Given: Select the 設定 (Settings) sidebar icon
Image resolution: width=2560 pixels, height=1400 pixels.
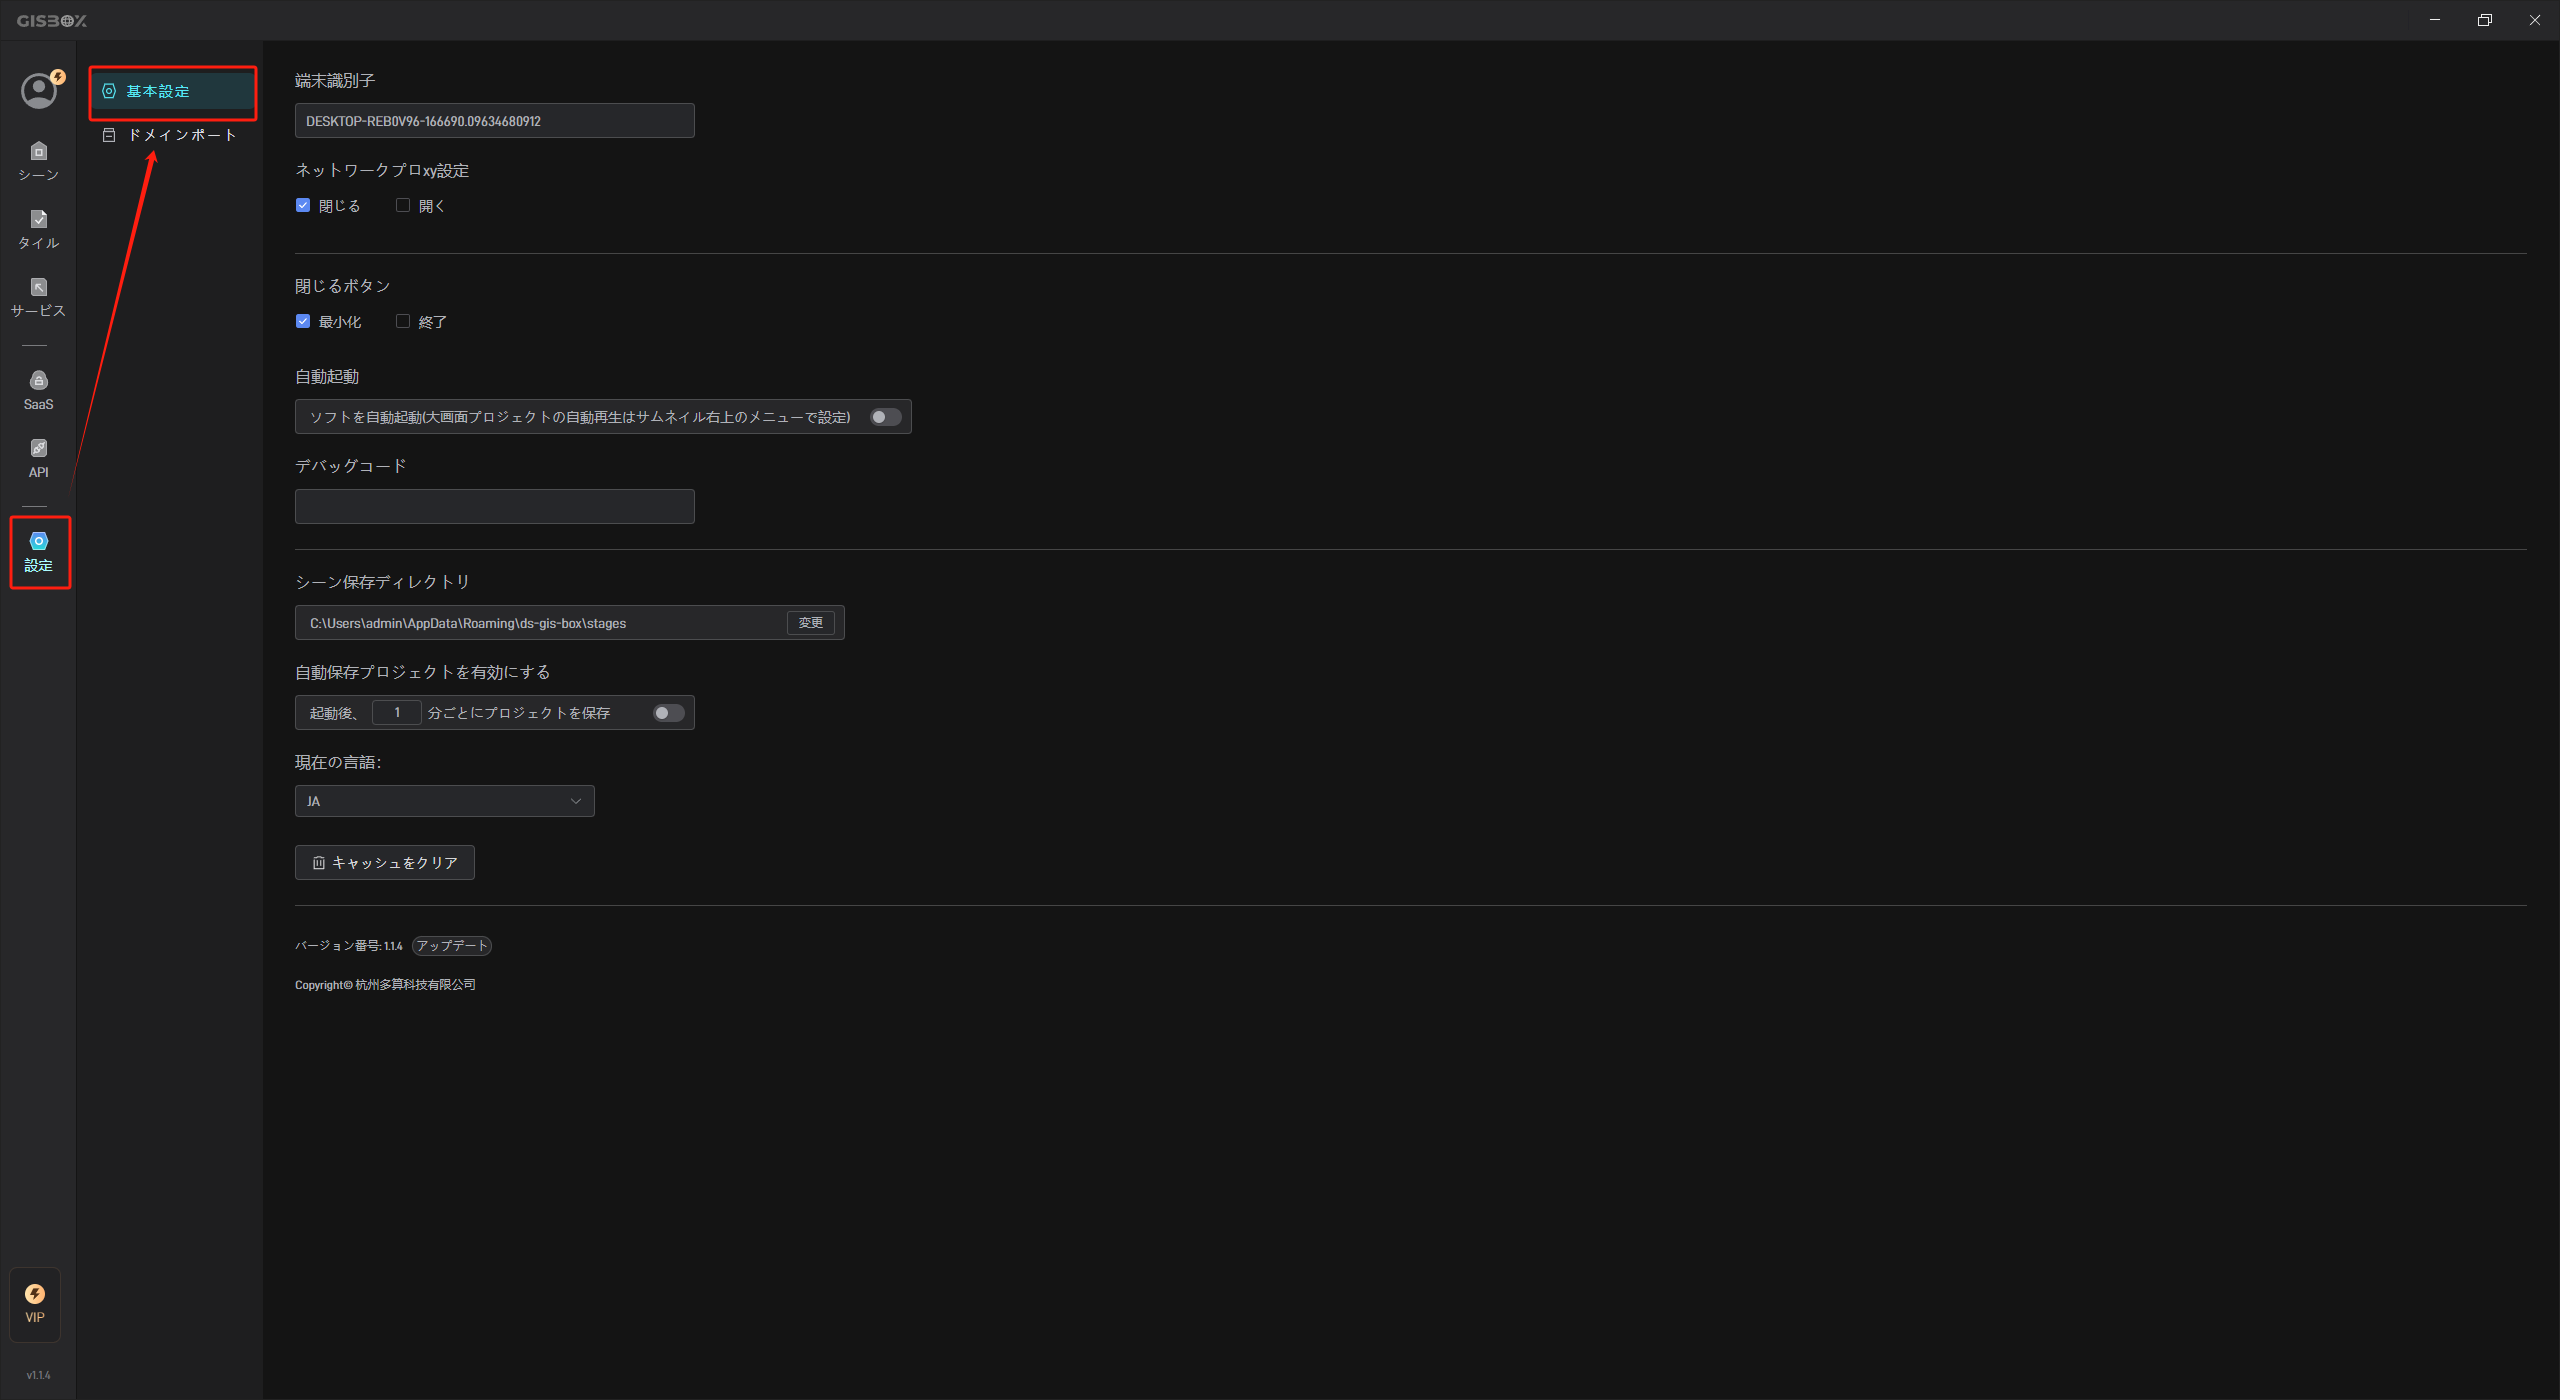Looking at the screenshot, I should coord(39,552).
